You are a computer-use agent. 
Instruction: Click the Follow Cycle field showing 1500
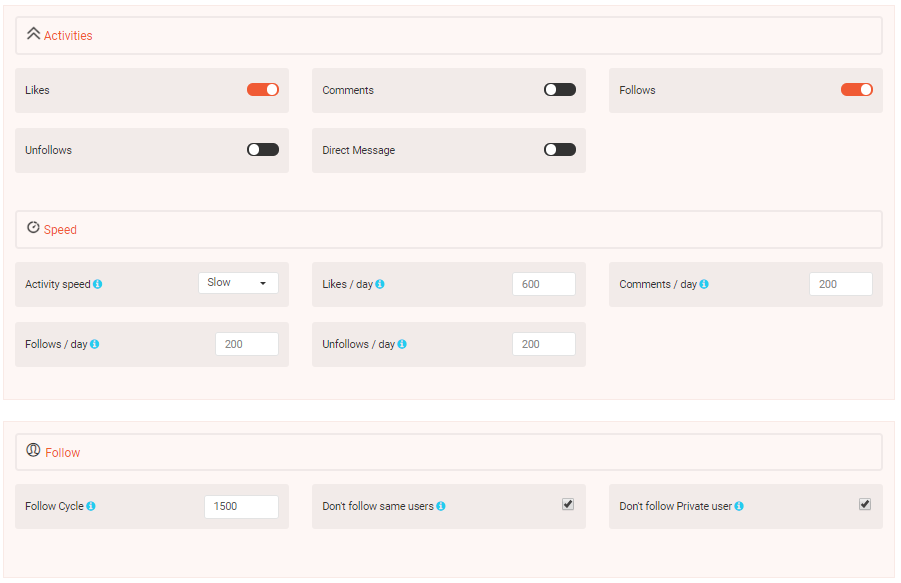[x=241, y=506]
